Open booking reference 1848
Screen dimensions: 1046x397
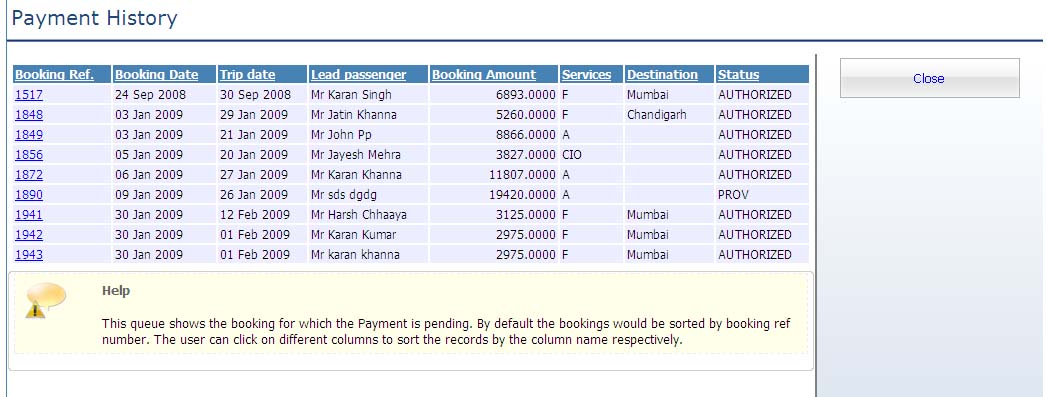click(x=29, y=115)
